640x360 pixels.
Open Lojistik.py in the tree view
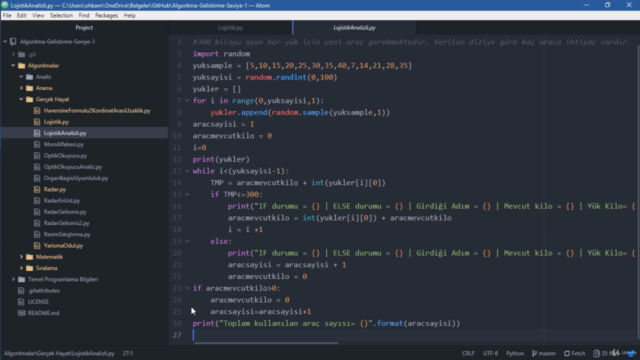pos(56,122)
